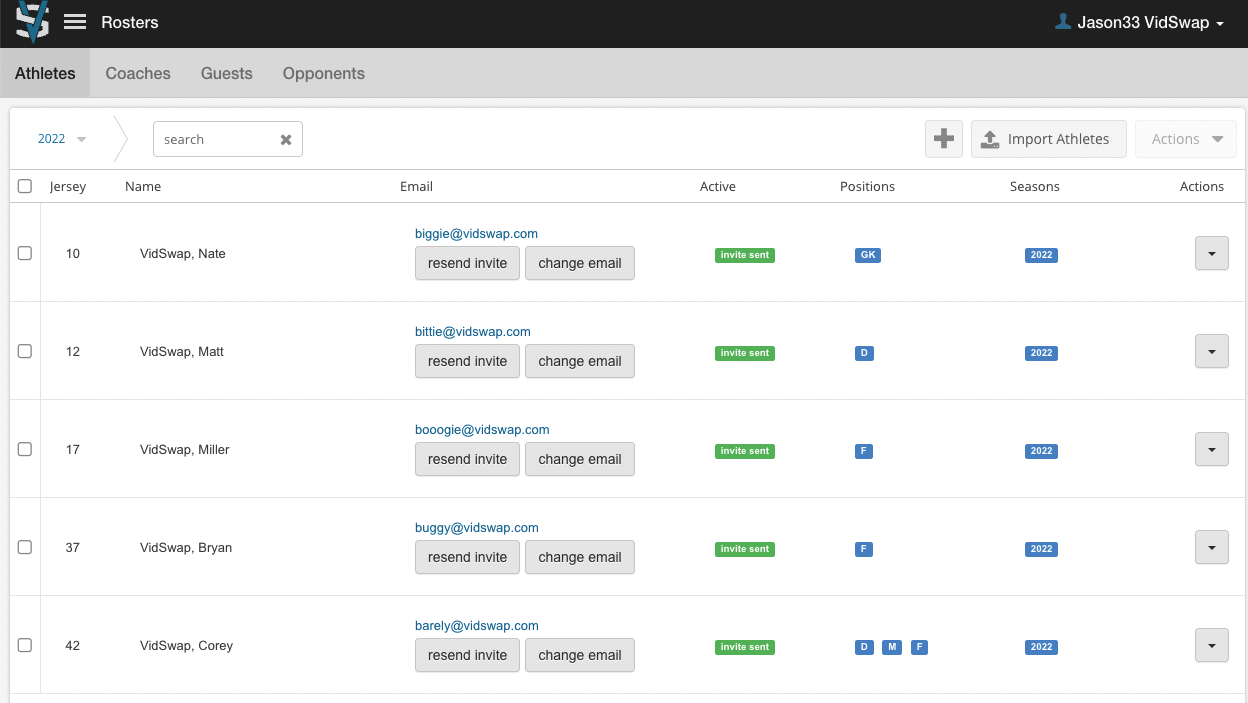Image resolution: width=1248 pixels, height=703 pixels.
Task: Click the Jersey column header
Action: coord(68,186)
